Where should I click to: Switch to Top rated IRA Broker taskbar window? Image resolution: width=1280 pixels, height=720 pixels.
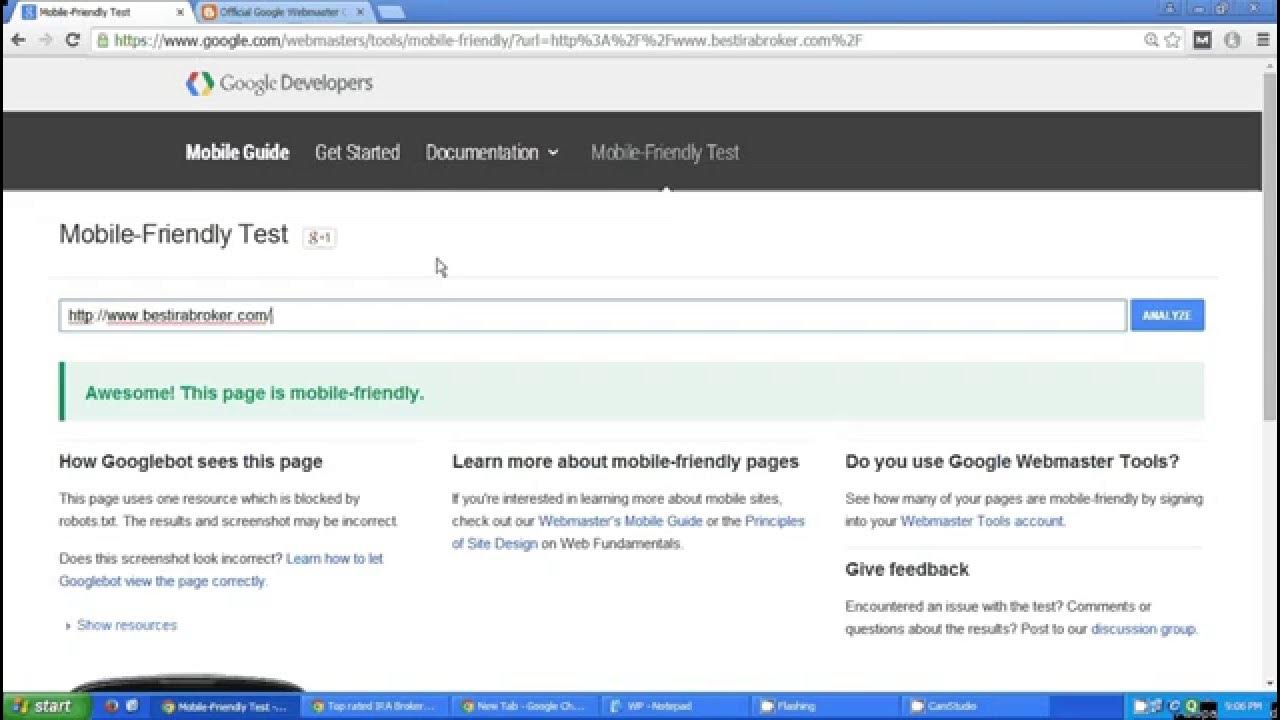click(374, 706)
